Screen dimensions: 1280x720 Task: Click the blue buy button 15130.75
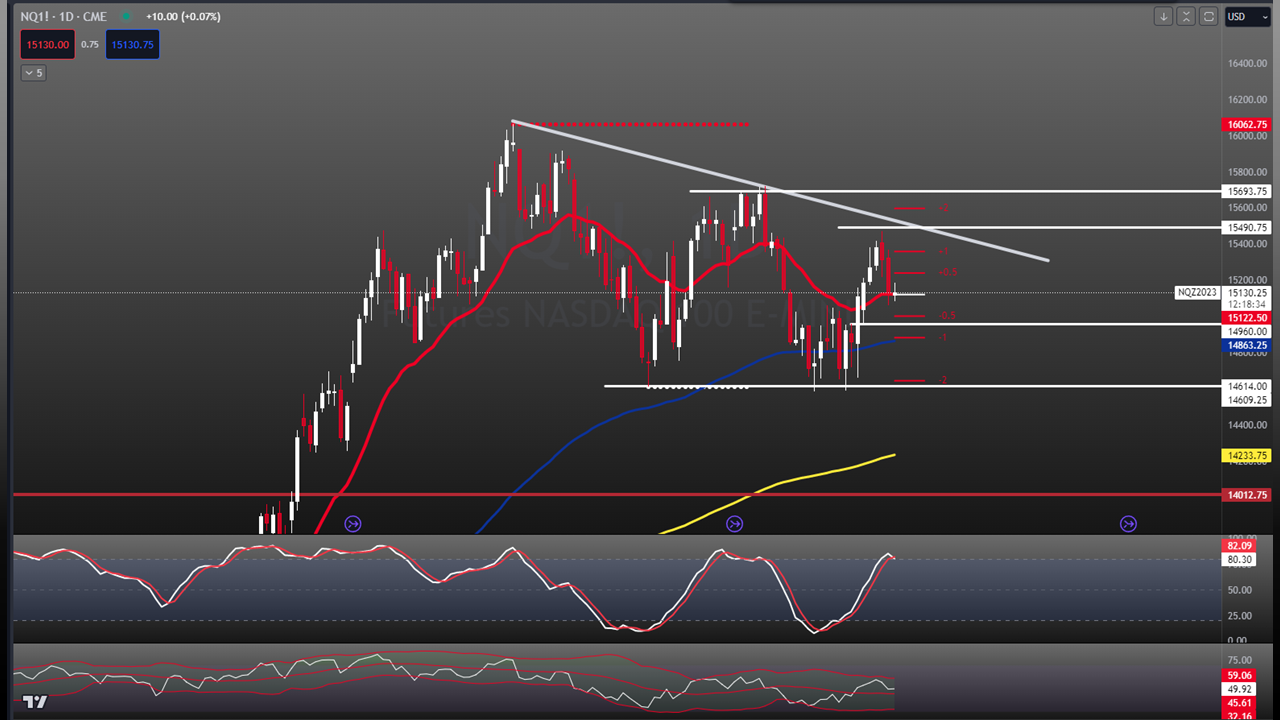point(132,44)
